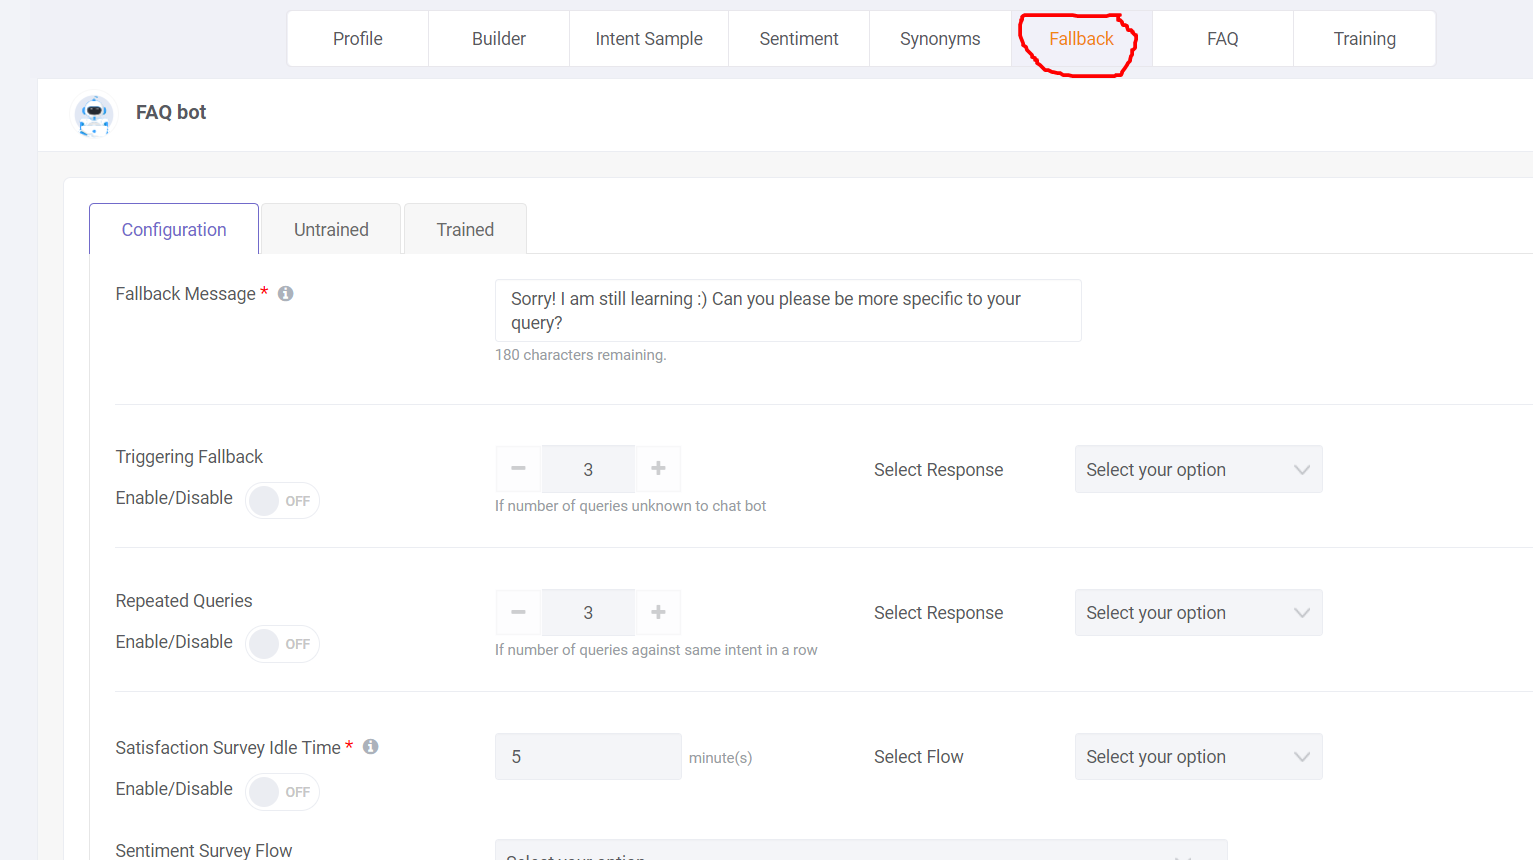1533x860 pixels.
Task: Click the Fallback Message info icon
Action: tap(286, 294)
